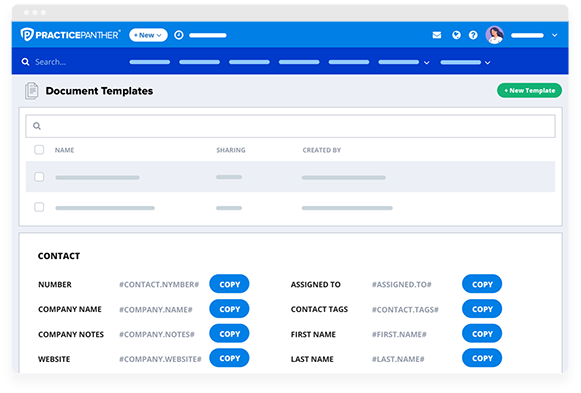This screenshot has height=393, width=581.
Task: Click the globe icon in header
Action: click(456, 35)
